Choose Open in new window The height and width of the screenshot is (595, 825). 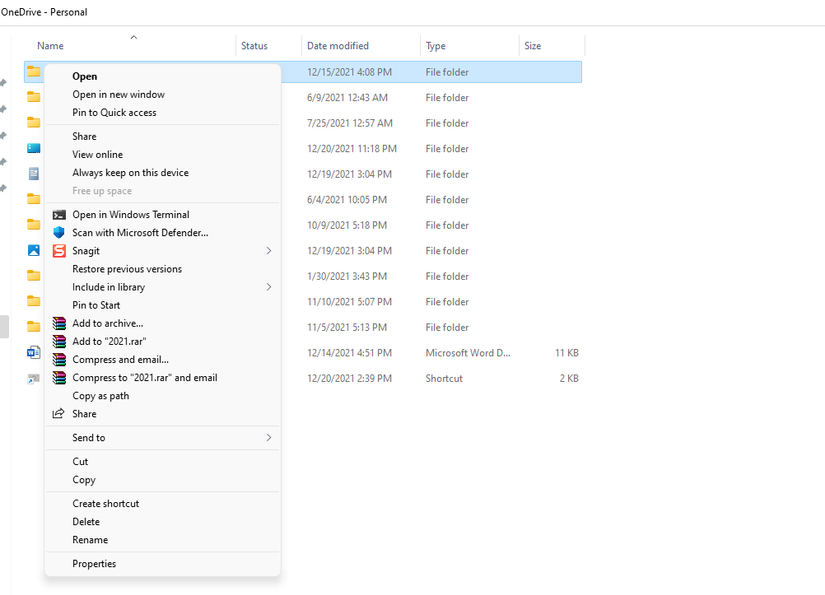[x=118, y=95]
